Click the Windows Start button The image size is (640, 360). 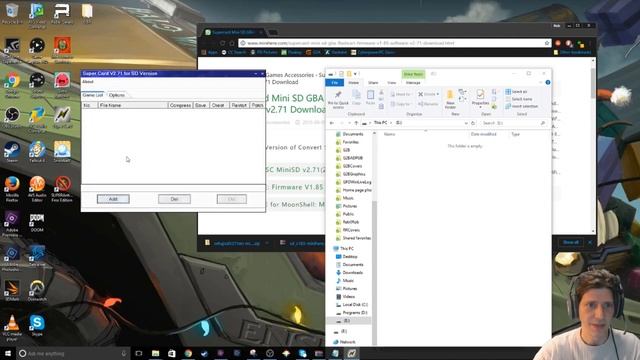(8, 353)
